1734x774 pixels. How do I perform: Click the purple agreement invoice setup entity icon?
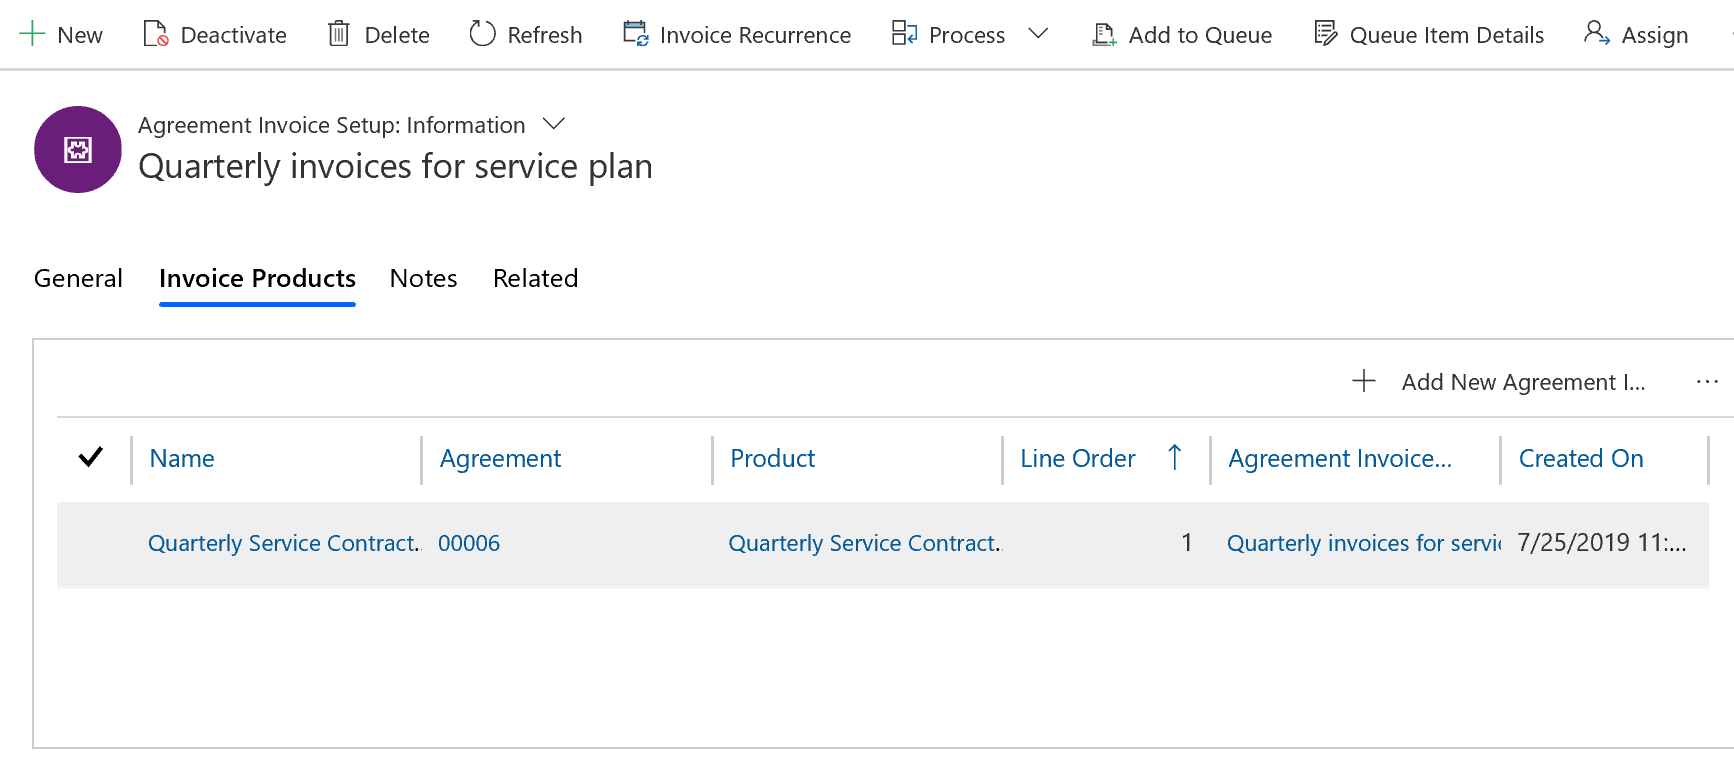point(78,150)
